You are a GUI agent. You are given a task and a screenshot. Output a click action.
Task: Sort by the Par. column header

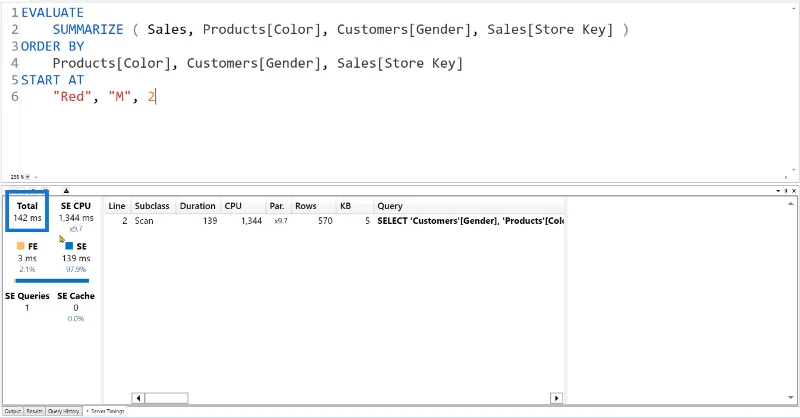pyautogui.click(x=277, y=206)
